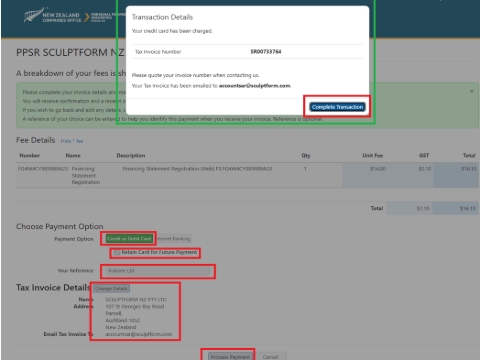Image resolution: width=480 pixels, height=360 pixels.
Task: Click the Cancel button
Action: pyautogui.click(x=270, y=357)
